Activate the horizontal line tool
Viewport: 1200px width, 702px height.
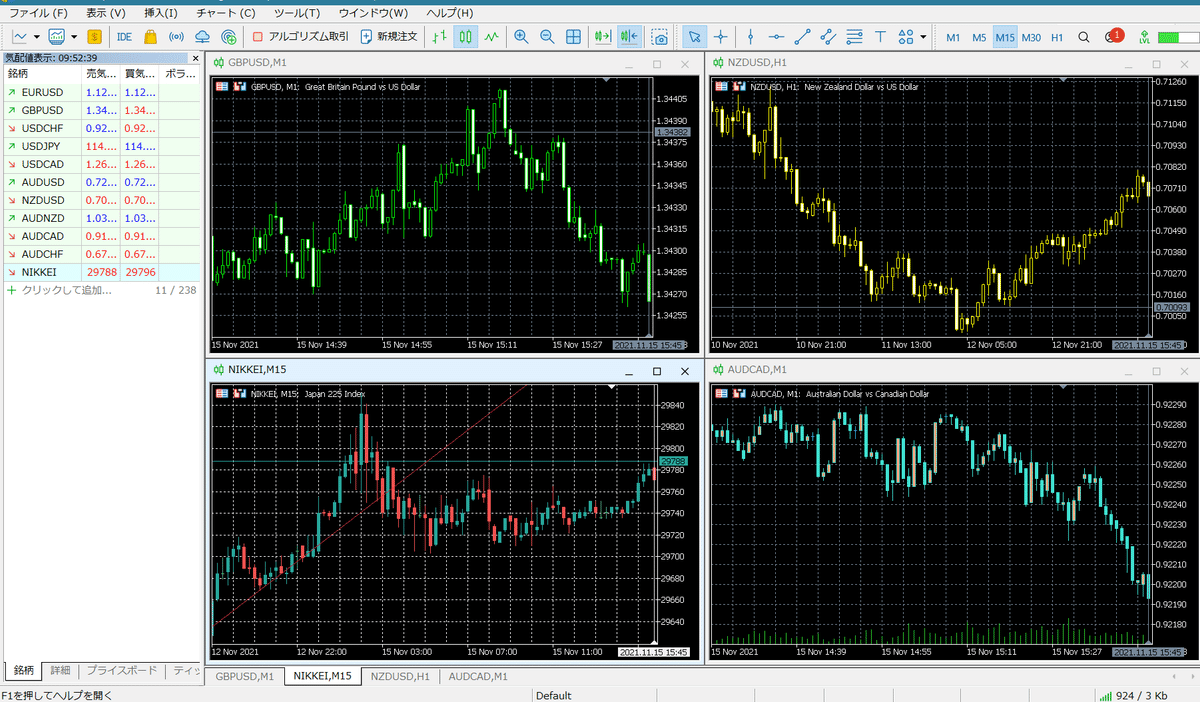[776, 37]
